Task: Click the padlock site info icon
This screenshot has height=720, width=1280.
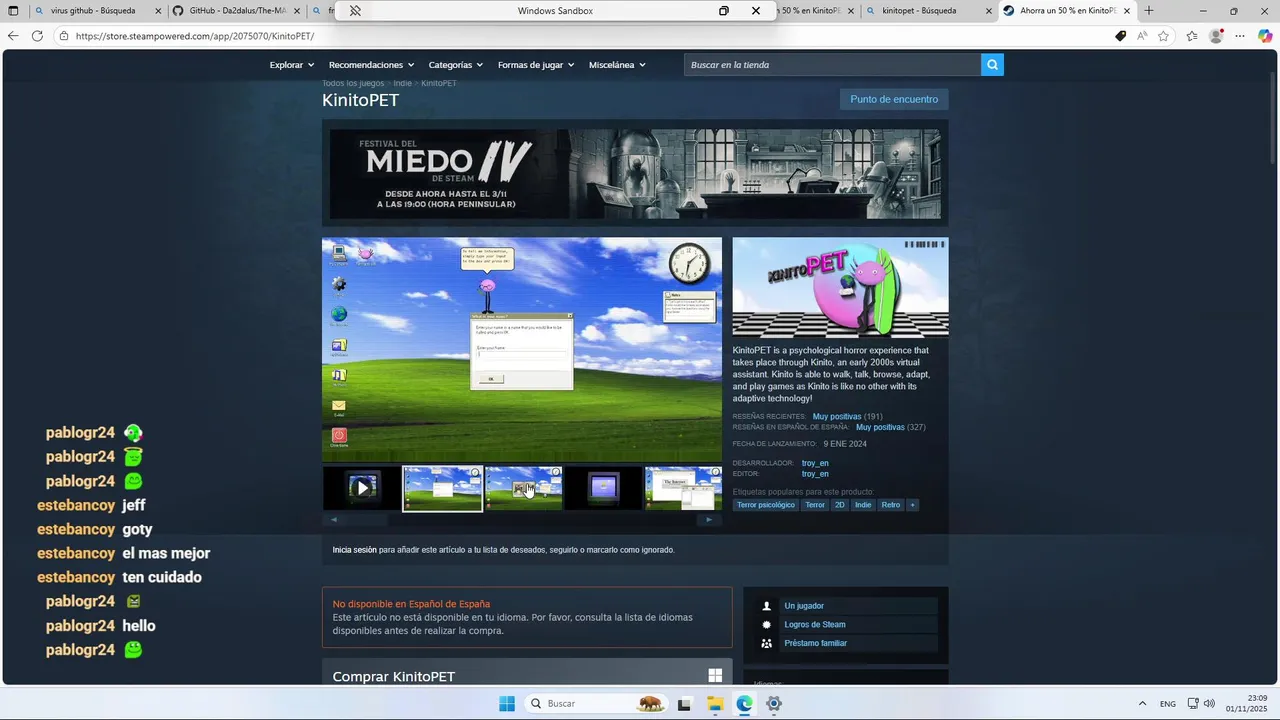Action: click(64, 36)
